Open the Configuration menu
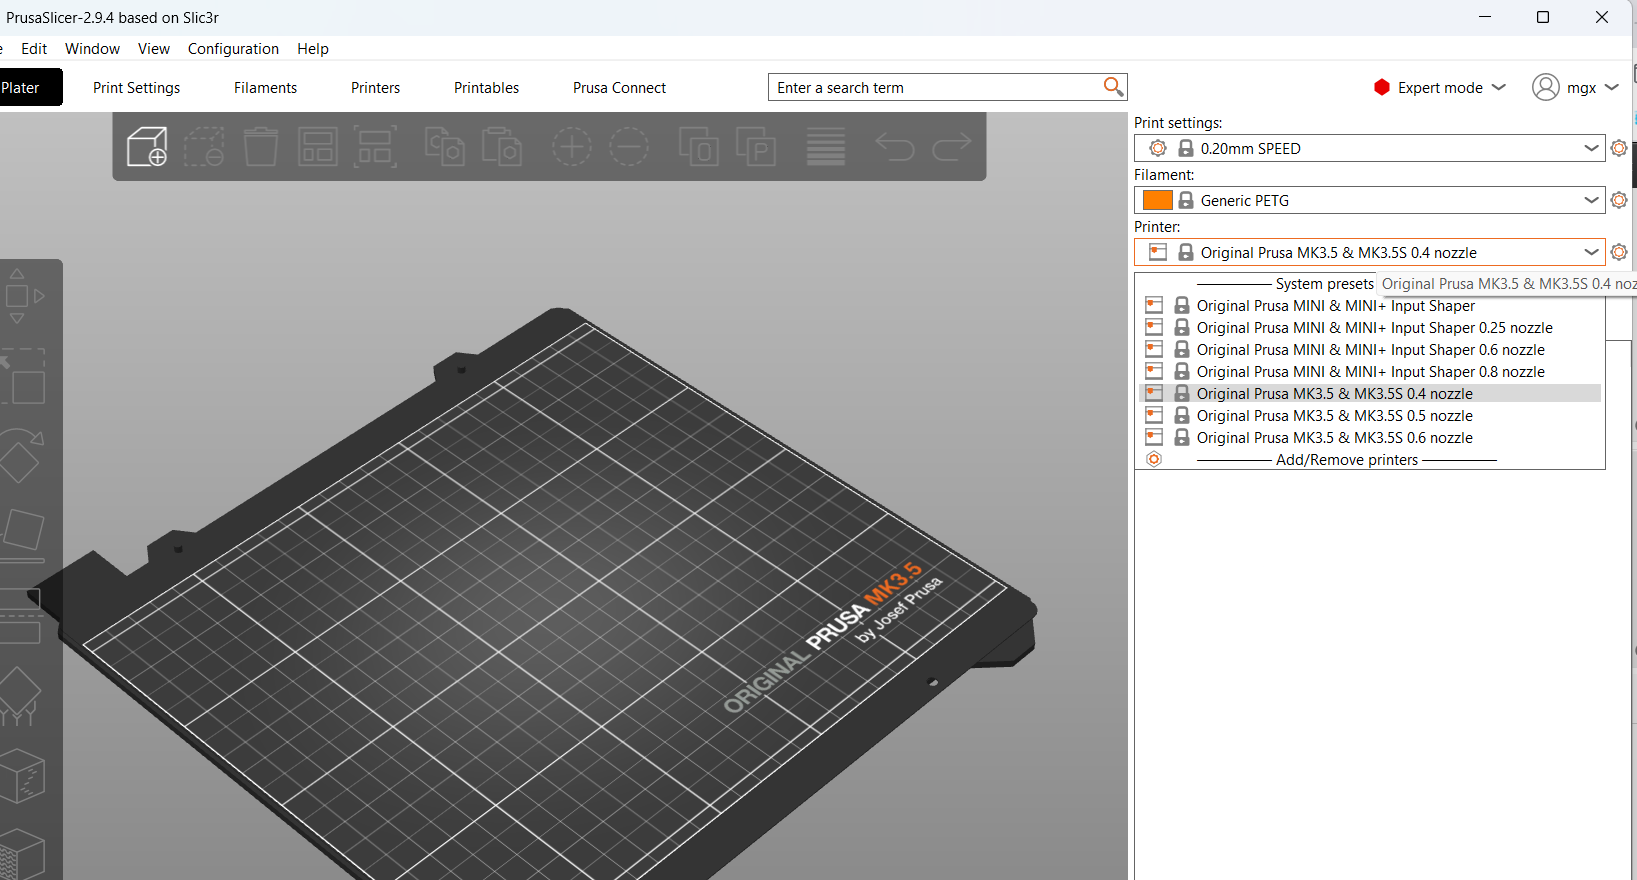1637x880 pixels. 233,48
